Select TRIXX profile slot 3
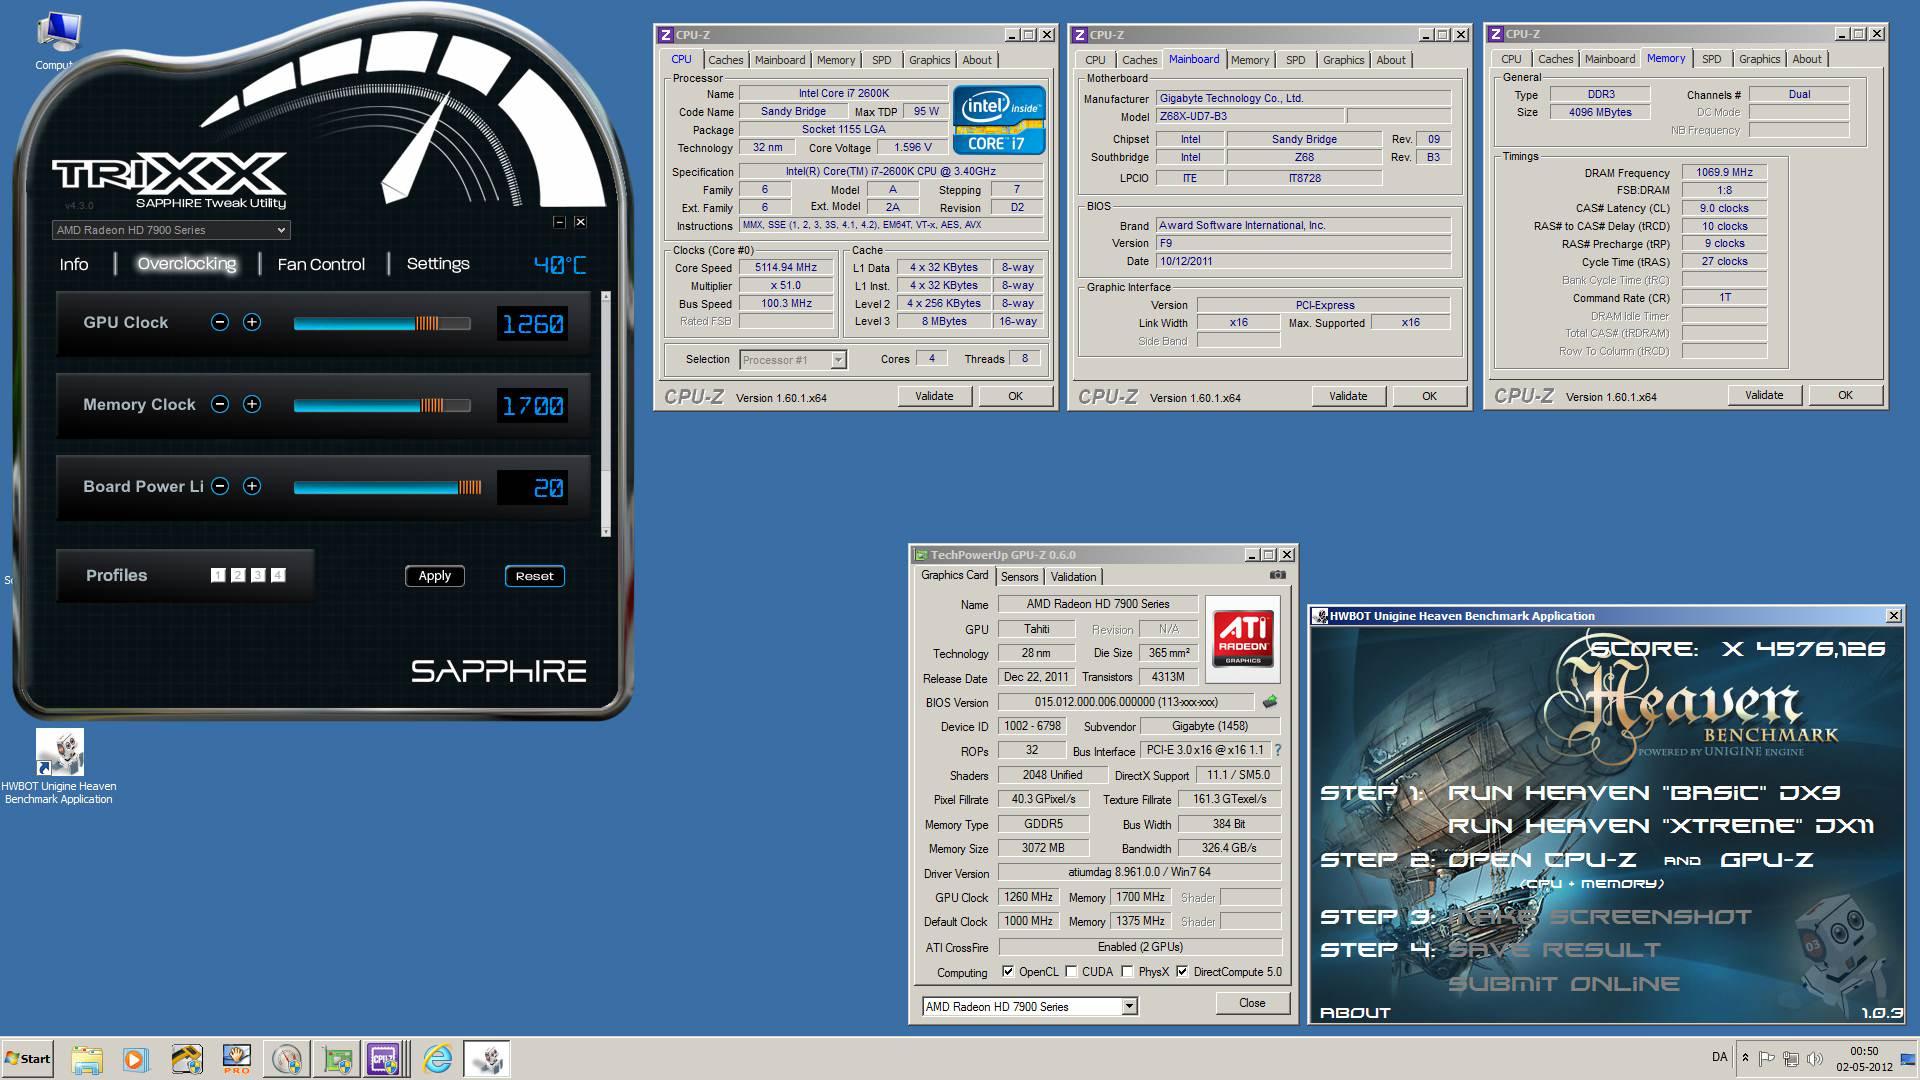The image size is (1920, 1080). 258,575
